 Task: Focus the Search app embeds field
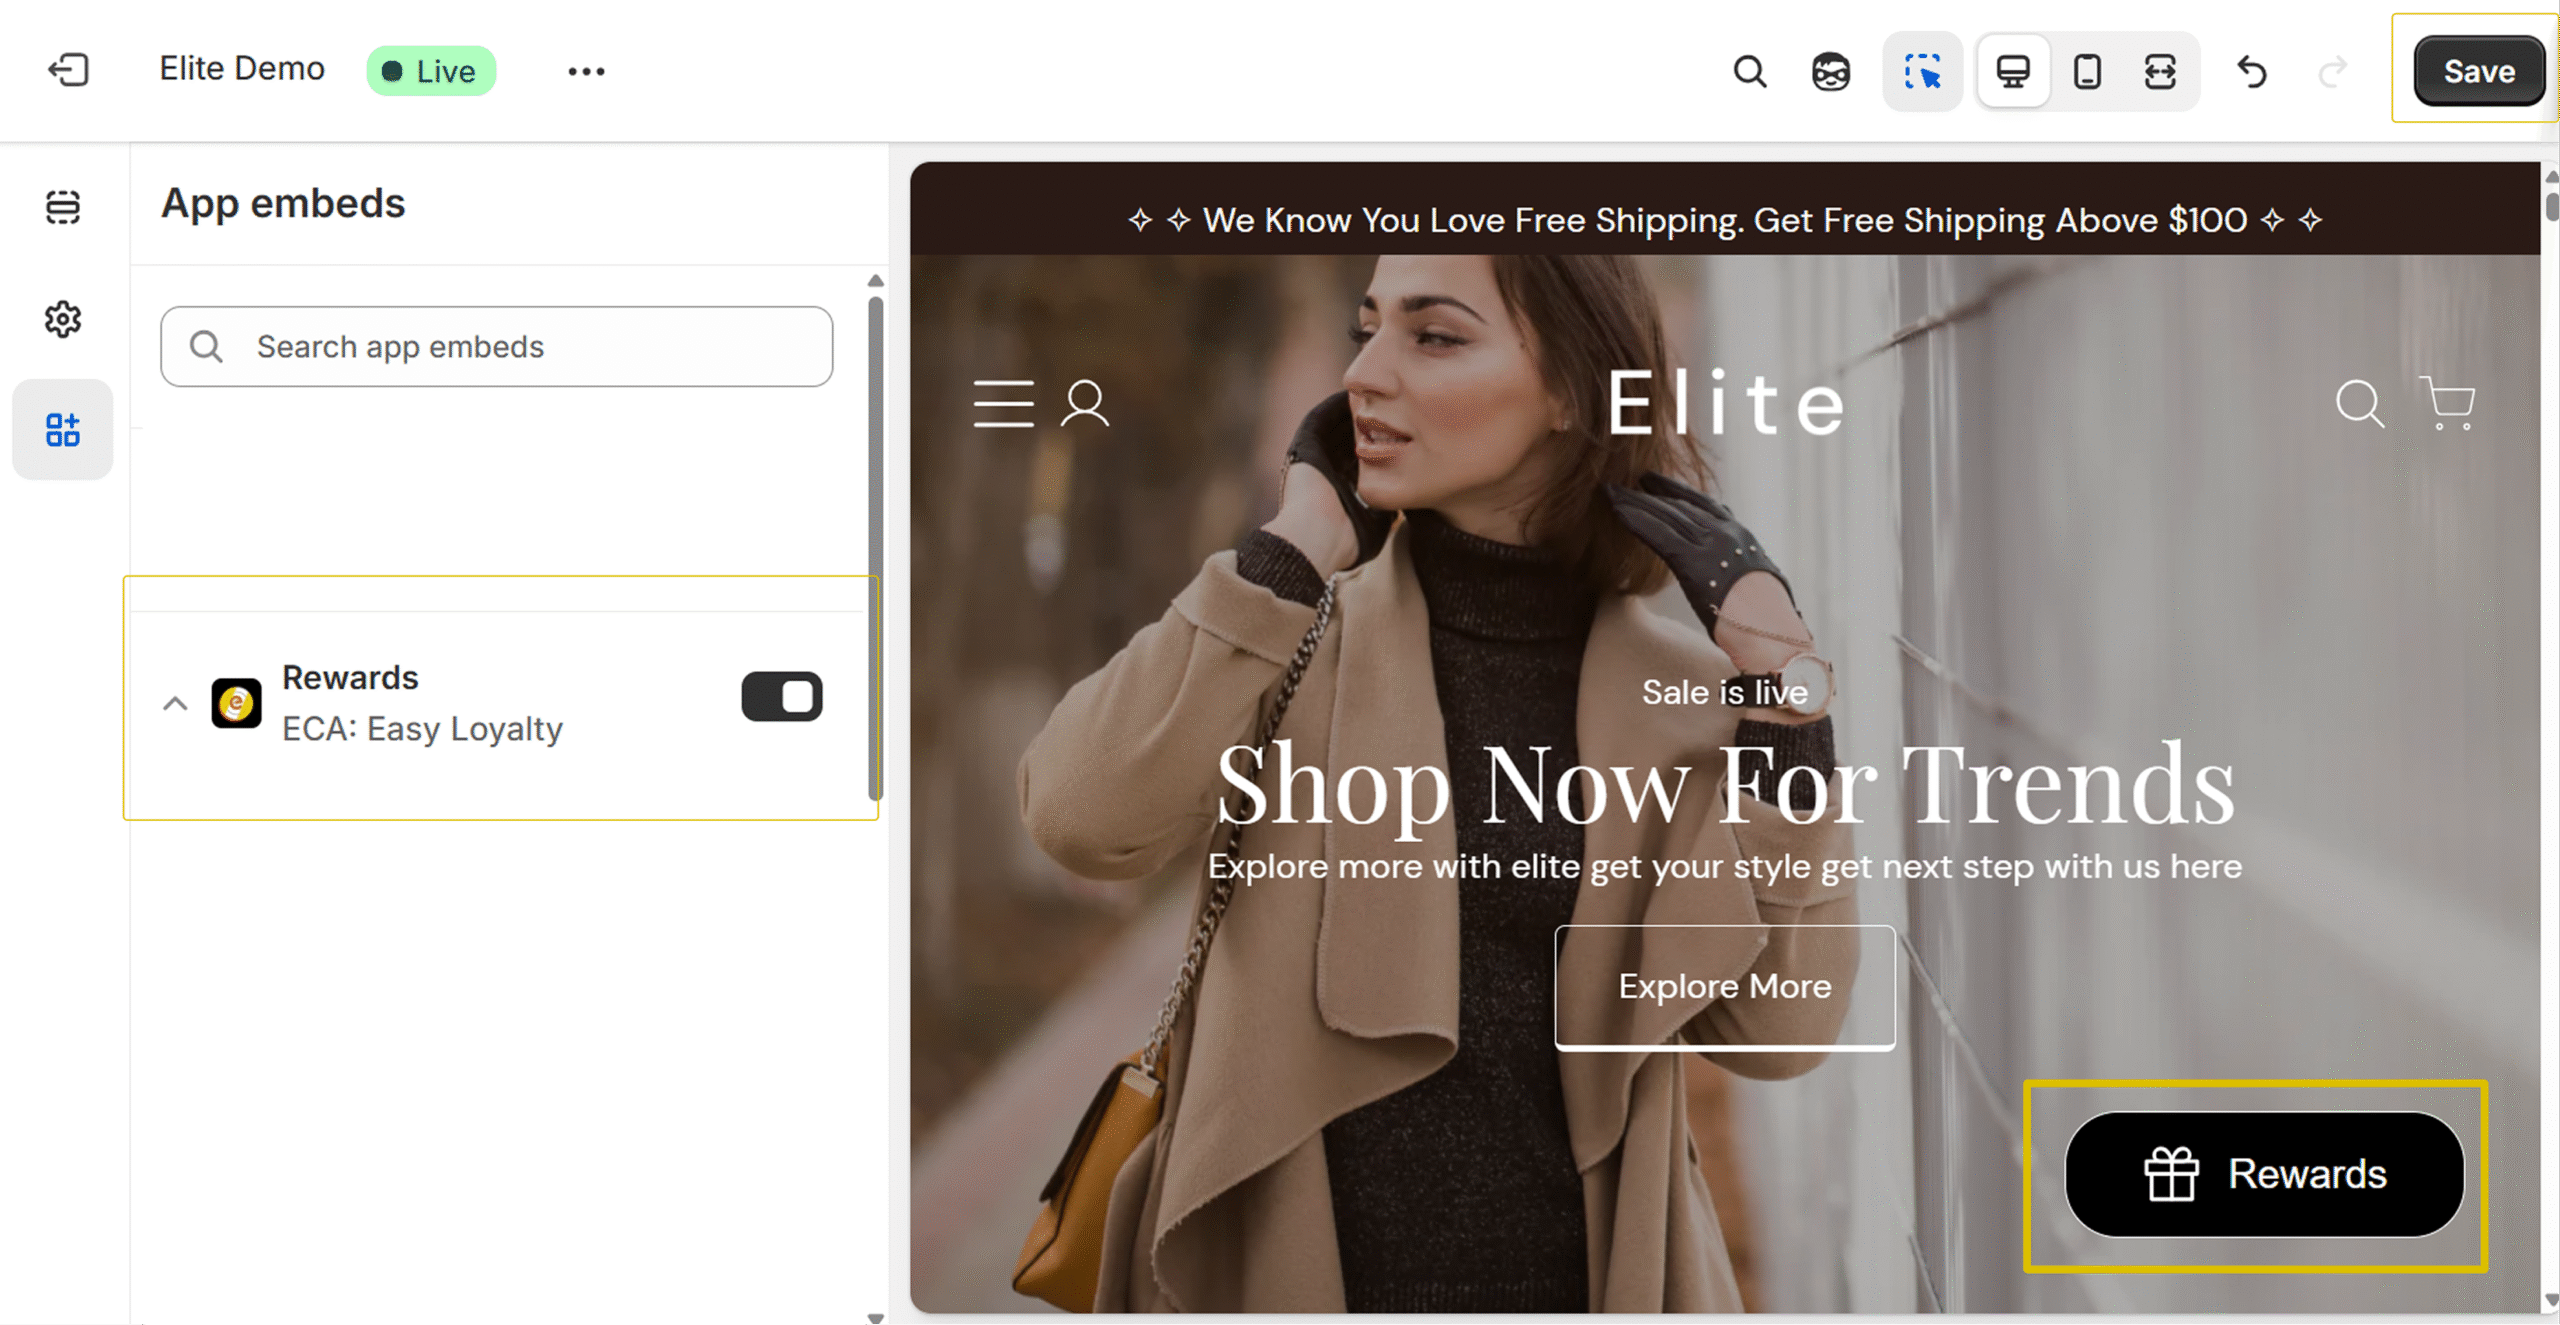tap(497, 346)
